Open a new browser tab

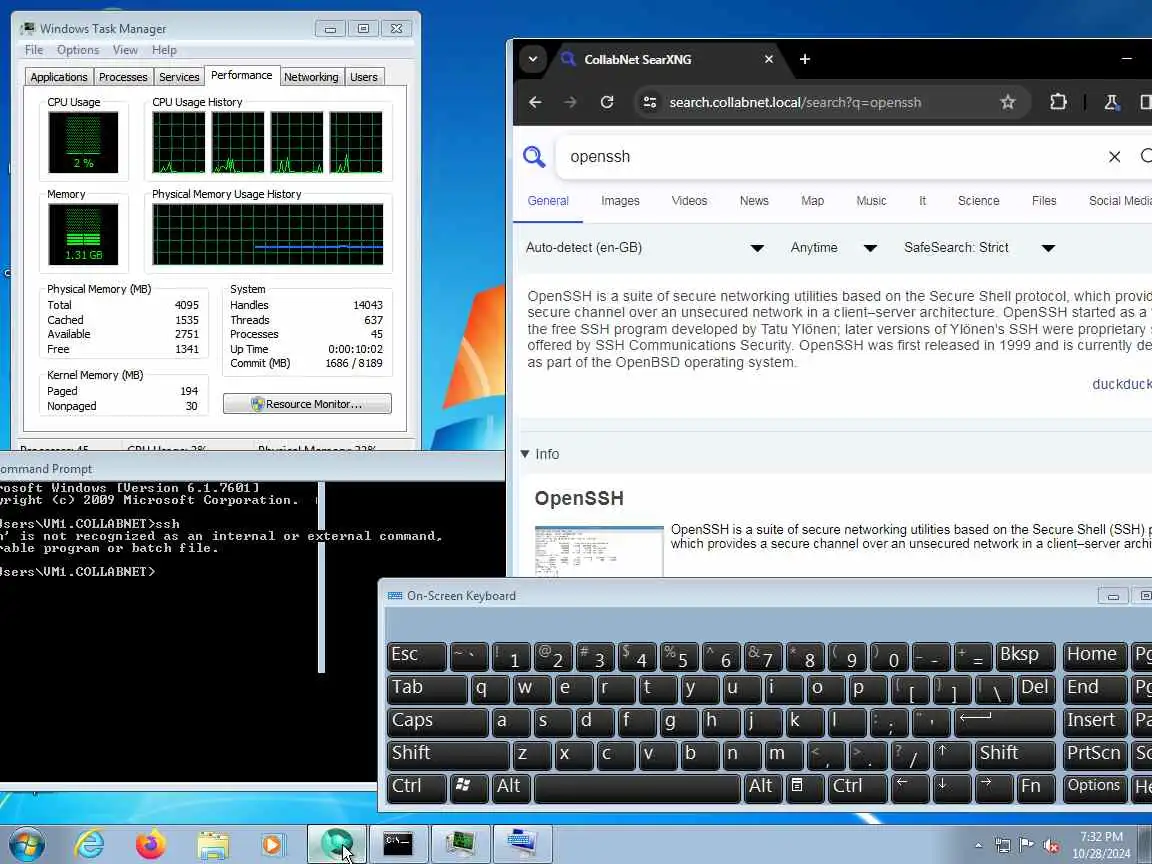pyautogui.click(x=804, y=60)
